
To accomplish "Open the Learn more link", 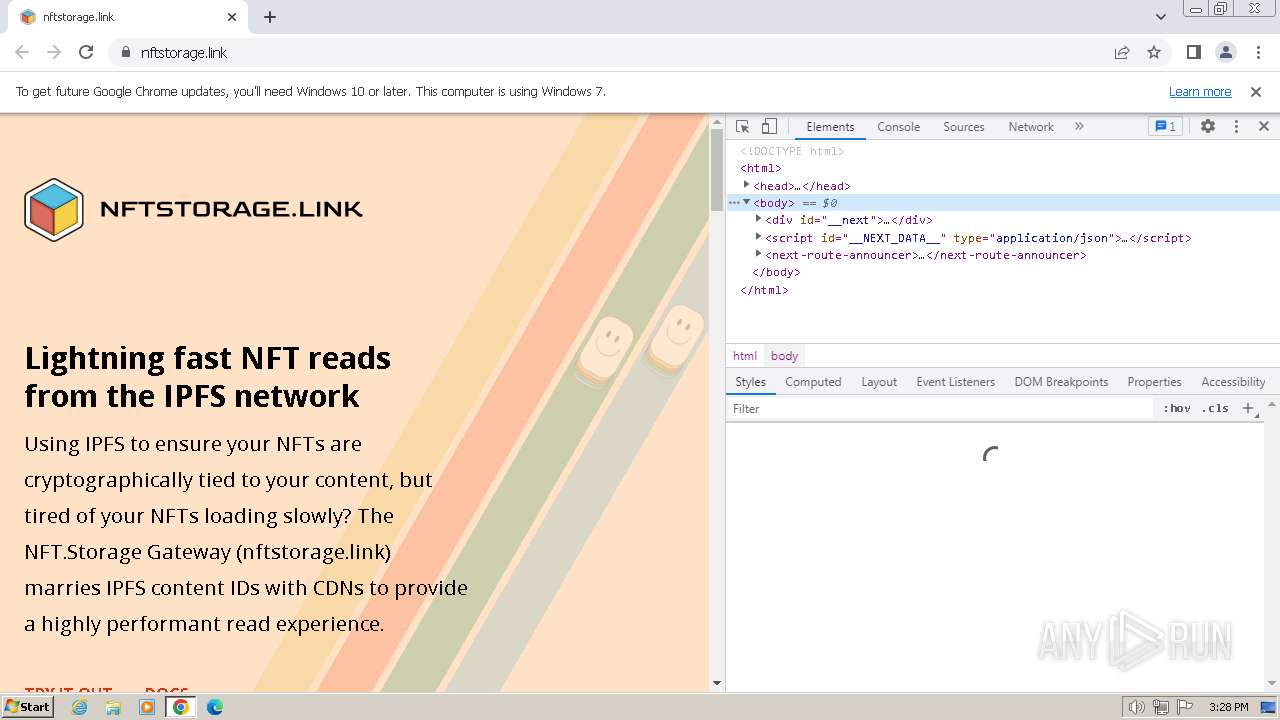I will [1200, 91].
